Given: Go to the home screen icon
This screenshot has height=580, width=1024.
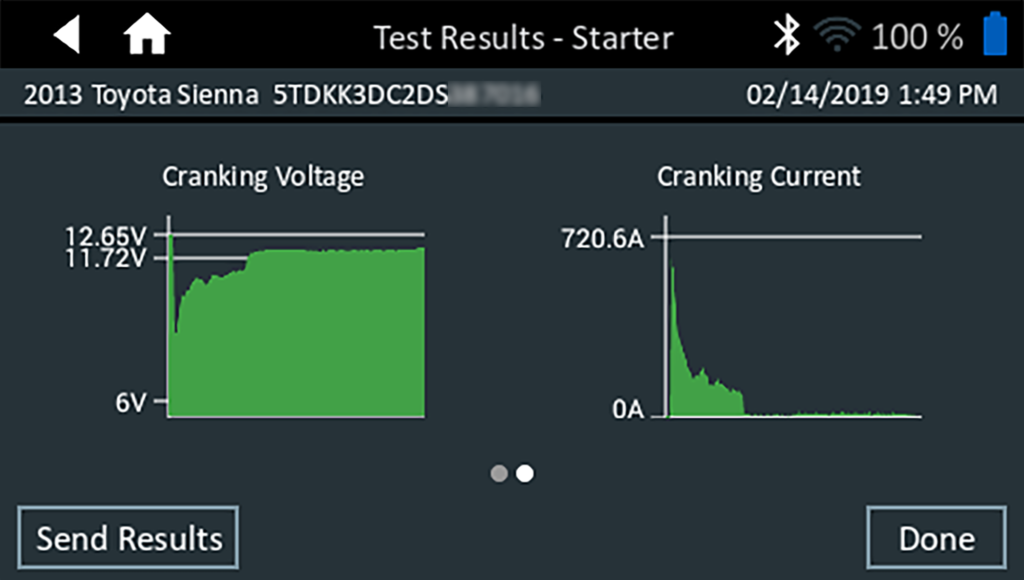Looking at the screenshot, I should tap(147, 36).
